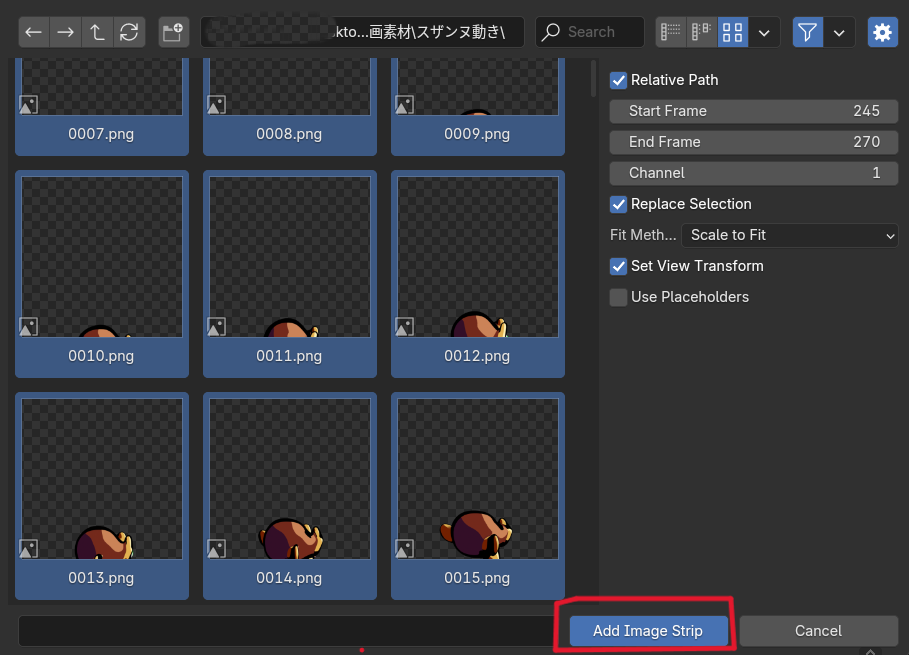Image resolution: width=909 pixels, height=655 pixels.
Task: Click the Cancel button
Action: 818,631
